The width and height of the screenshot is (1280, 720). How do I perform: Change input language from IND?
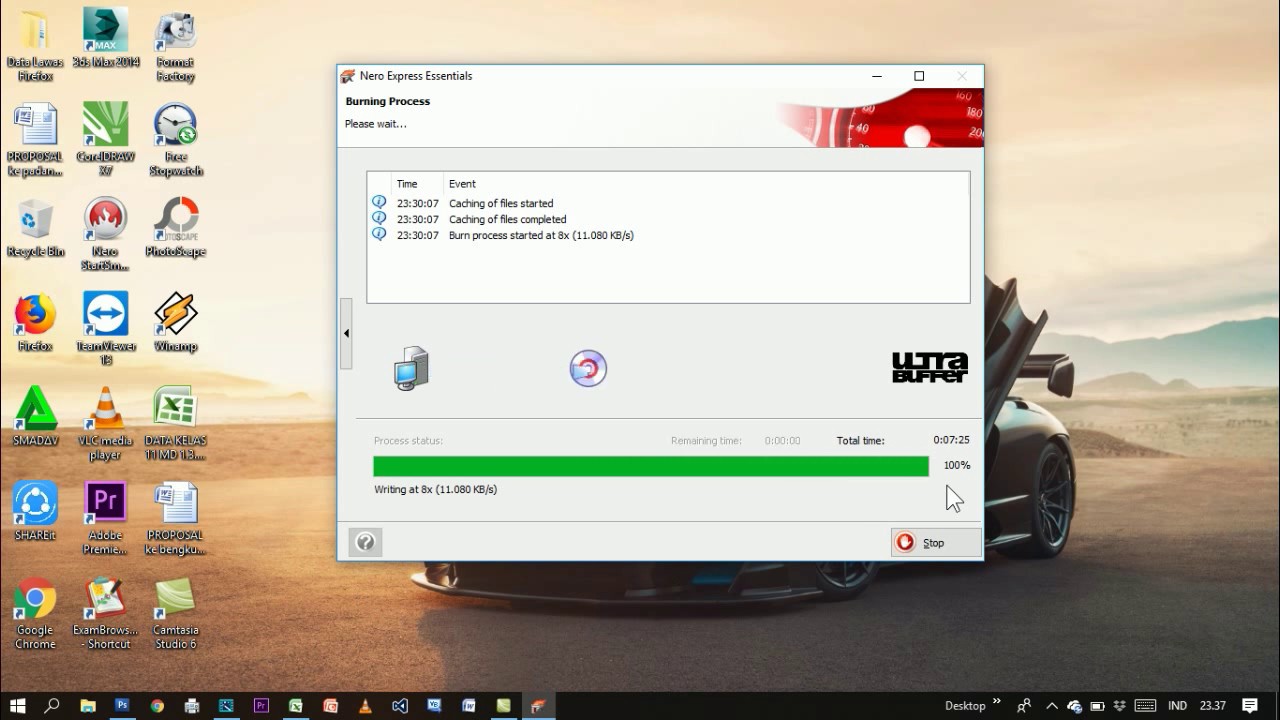pyautogui.click(x=1178, y=705)
